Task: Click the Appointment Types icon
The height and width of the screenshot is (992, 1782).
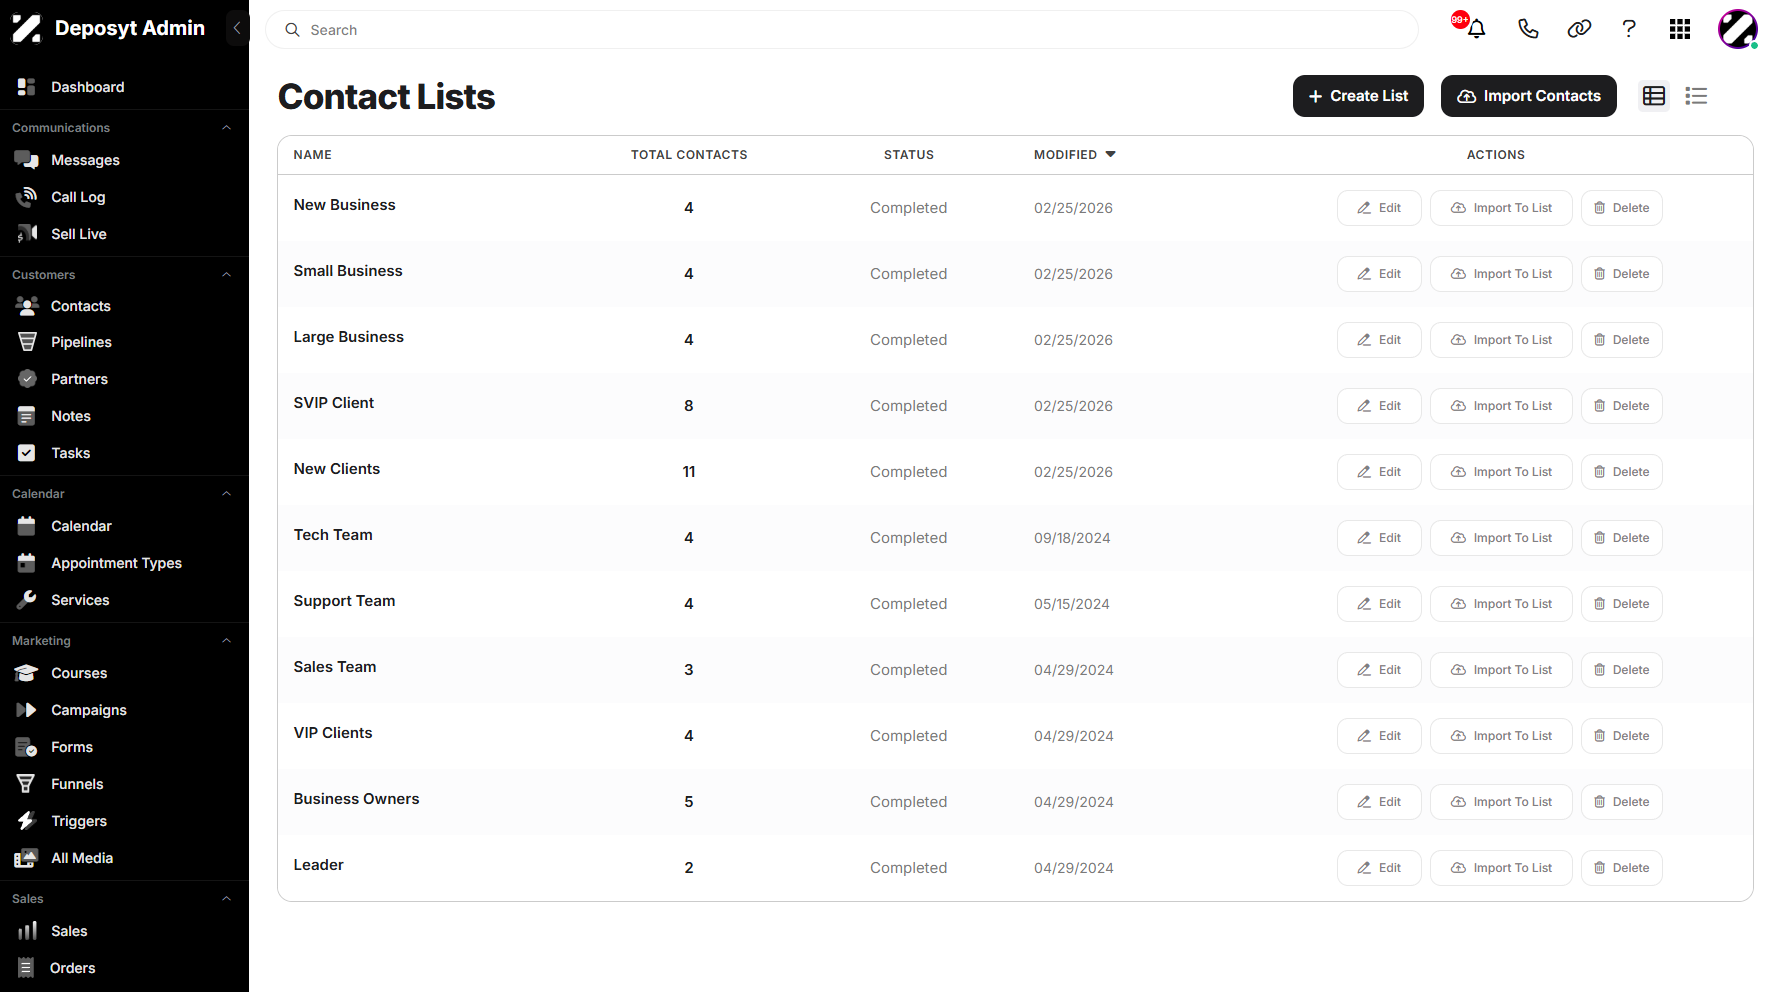Action: tap(27, 563)
